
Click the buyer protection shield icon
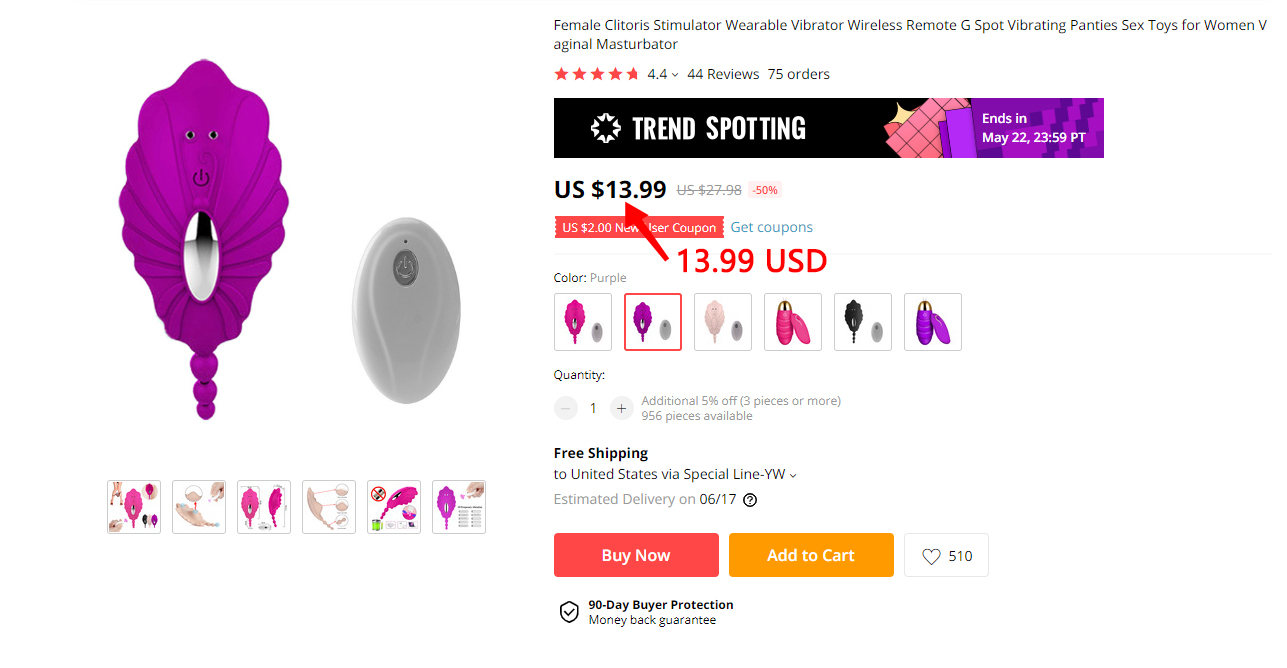tap(569, 612)
